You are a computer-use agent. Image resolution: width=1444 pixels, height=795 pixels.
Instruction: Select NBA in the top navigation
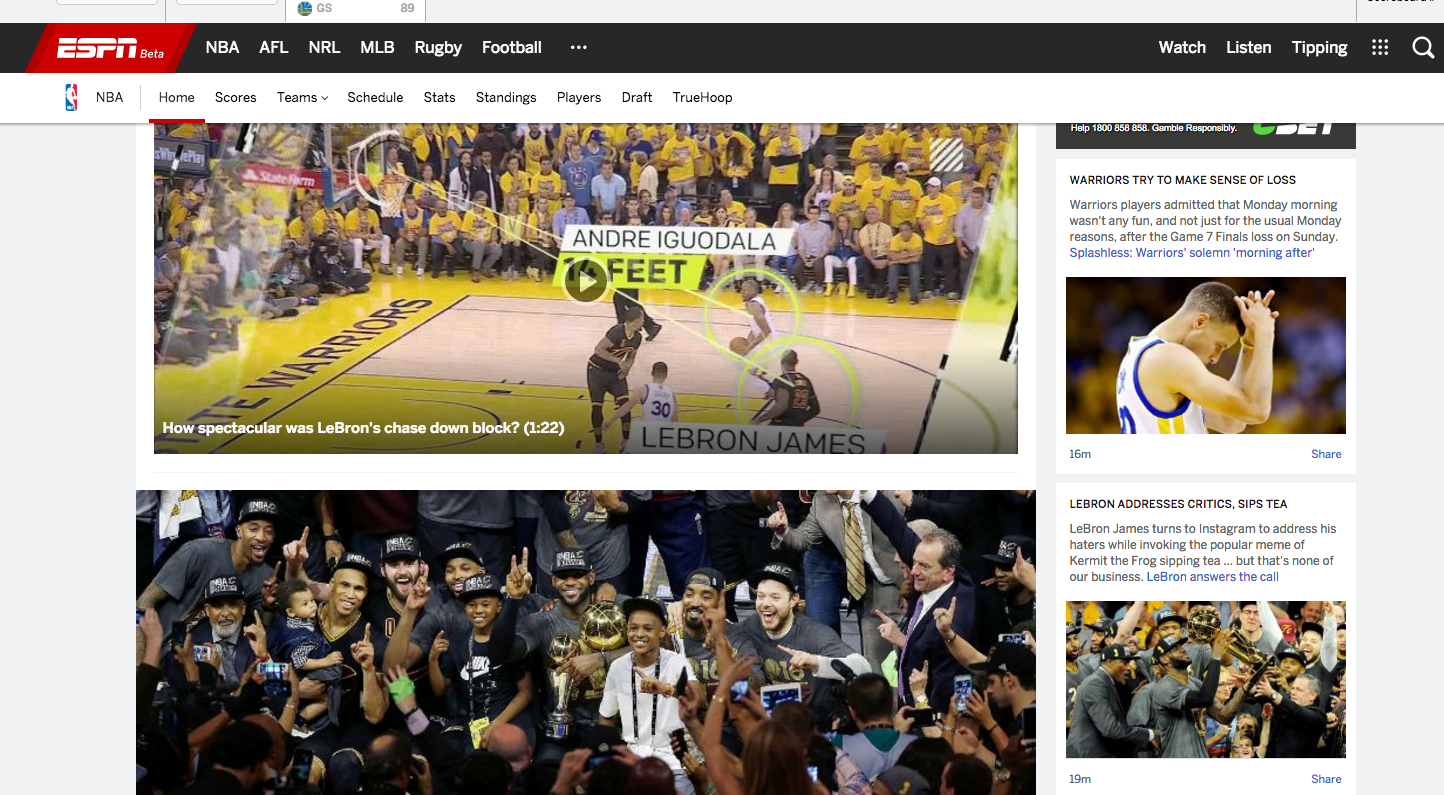click(222, 47)
